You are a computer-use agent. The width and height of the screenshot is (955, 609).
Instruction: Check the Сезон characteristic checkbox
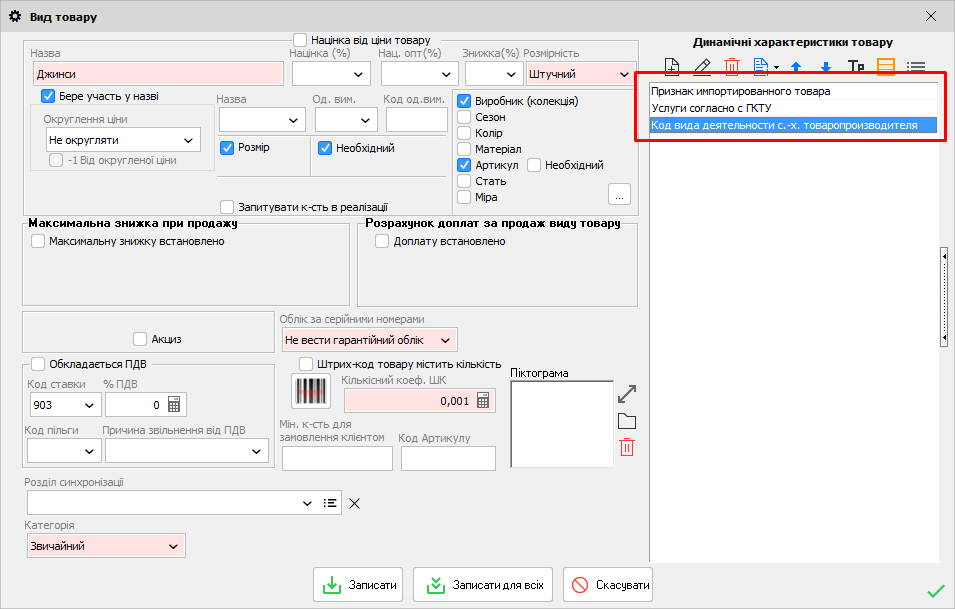(x=462, y=117)
